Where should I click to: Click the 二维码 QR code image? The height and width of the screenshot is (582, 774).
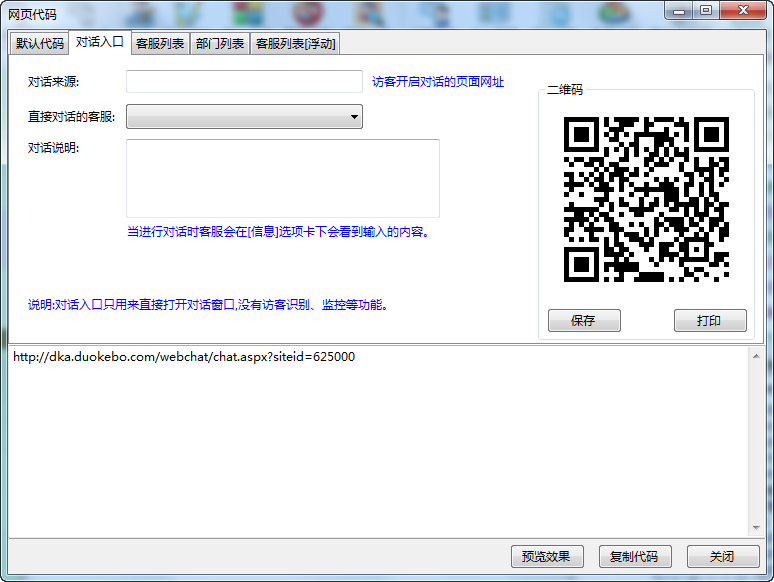click(x=646, y=199)
